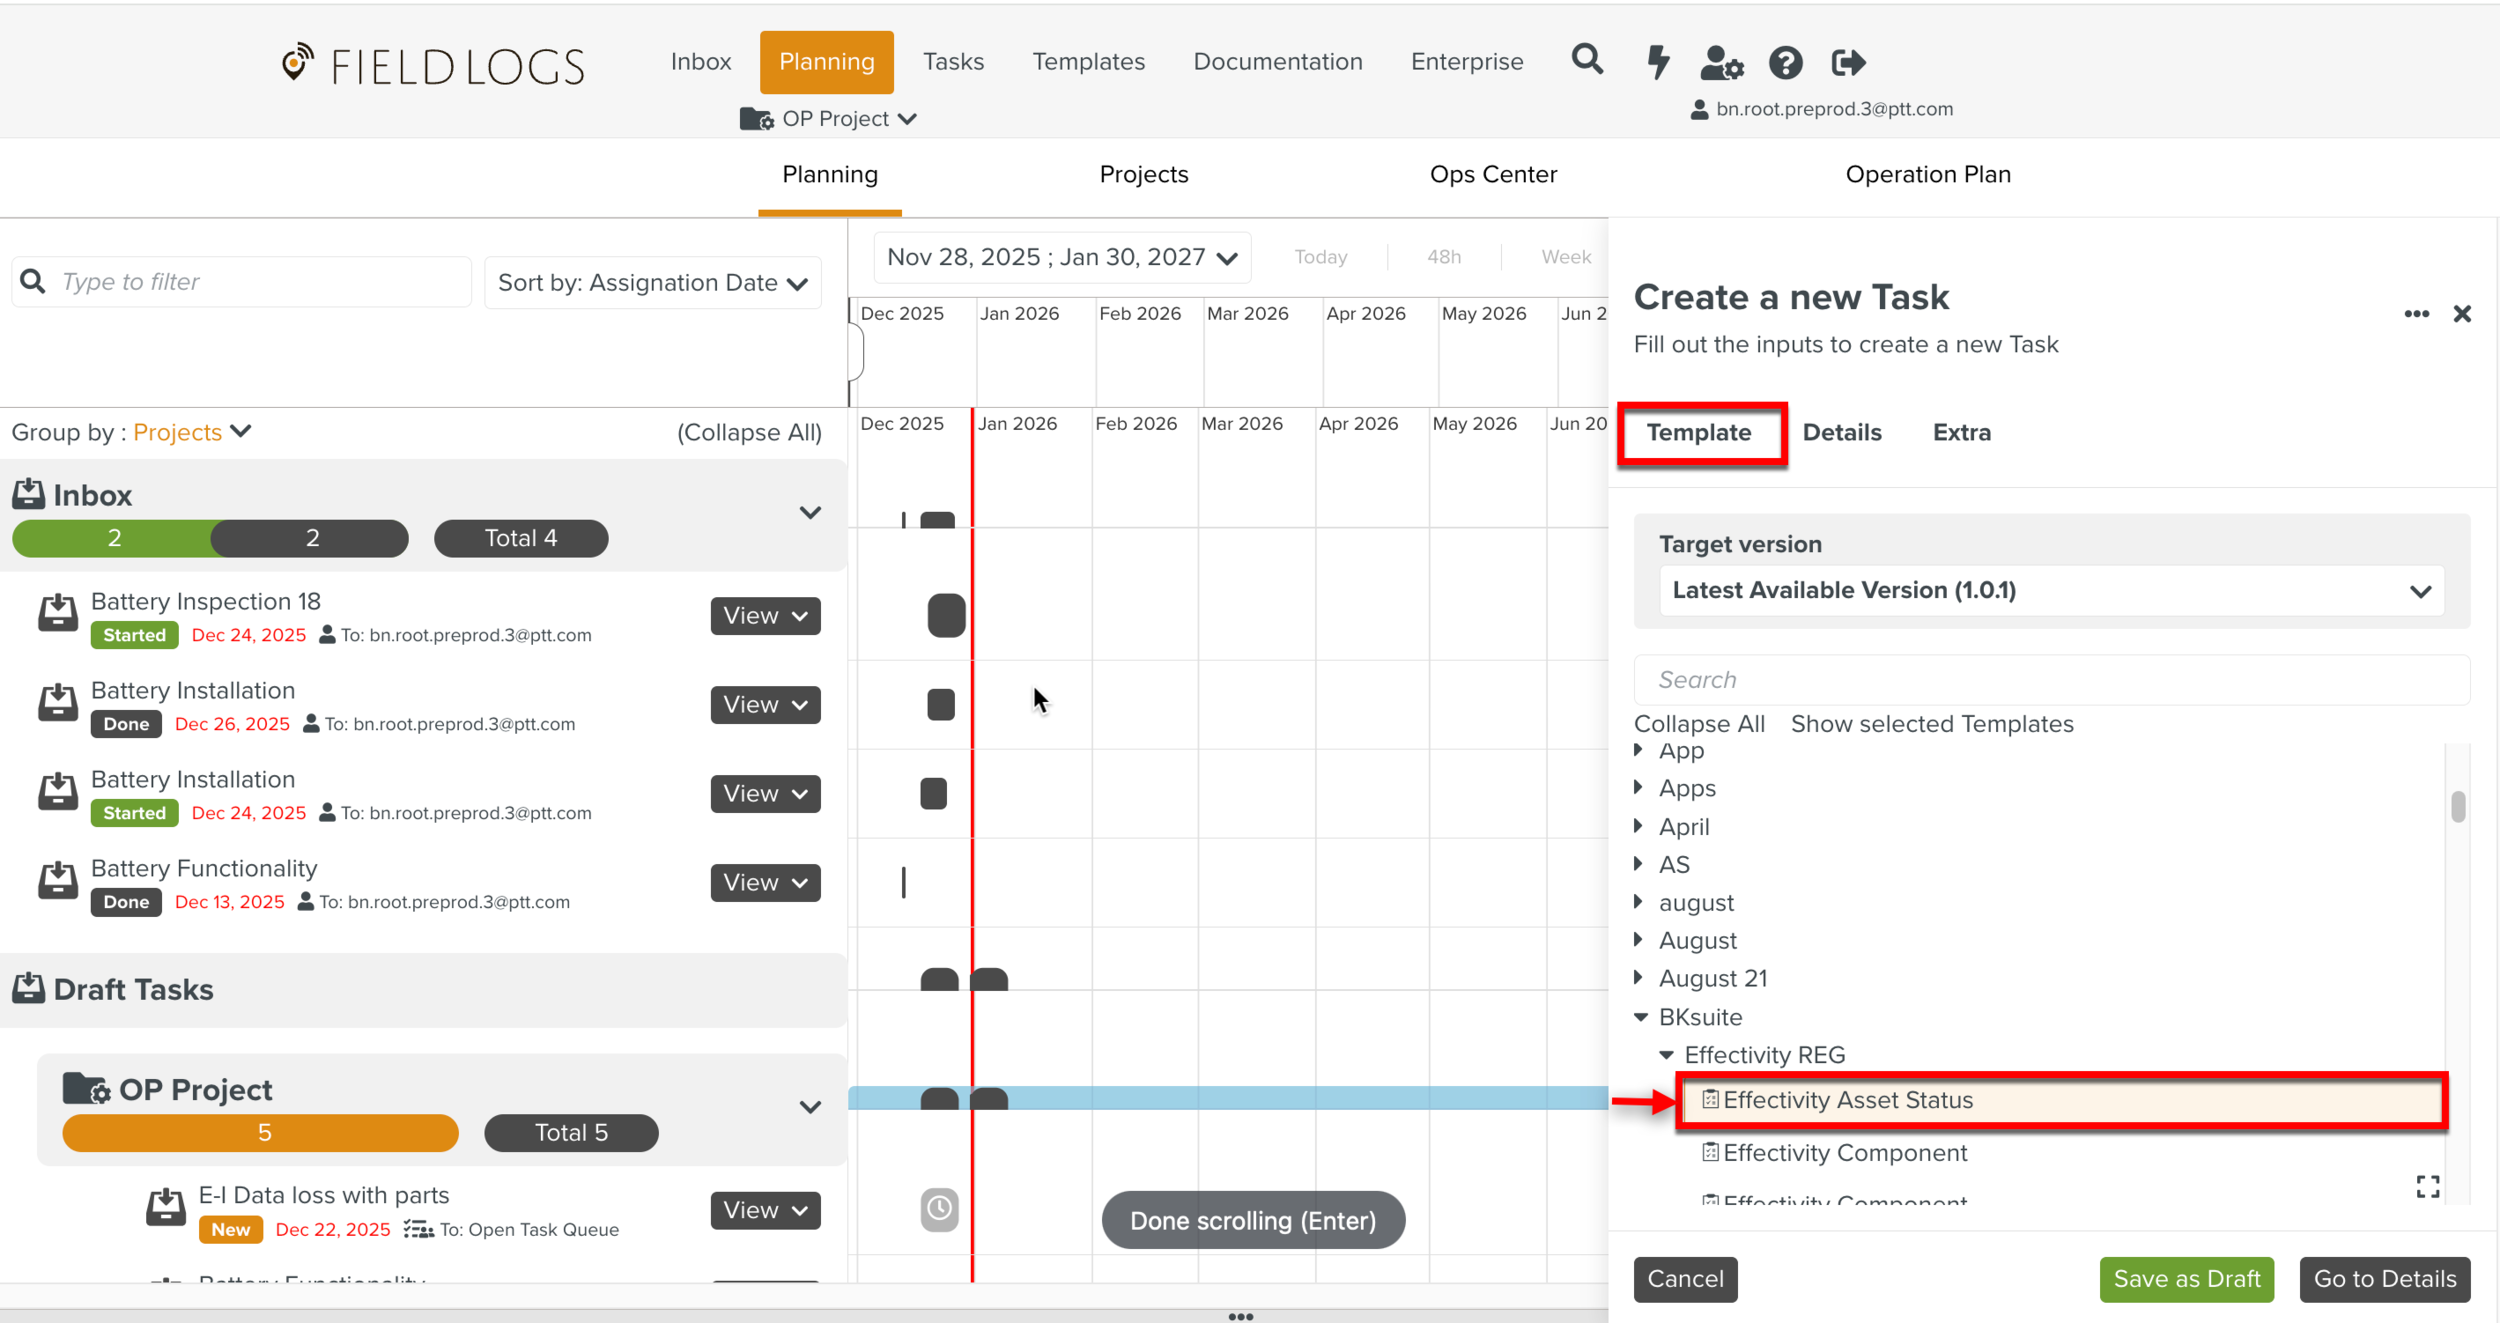2500x1323 pixels.
Task: Click the Save as Draft button
Action: pyautogui.click(x=2186, y=1279)
